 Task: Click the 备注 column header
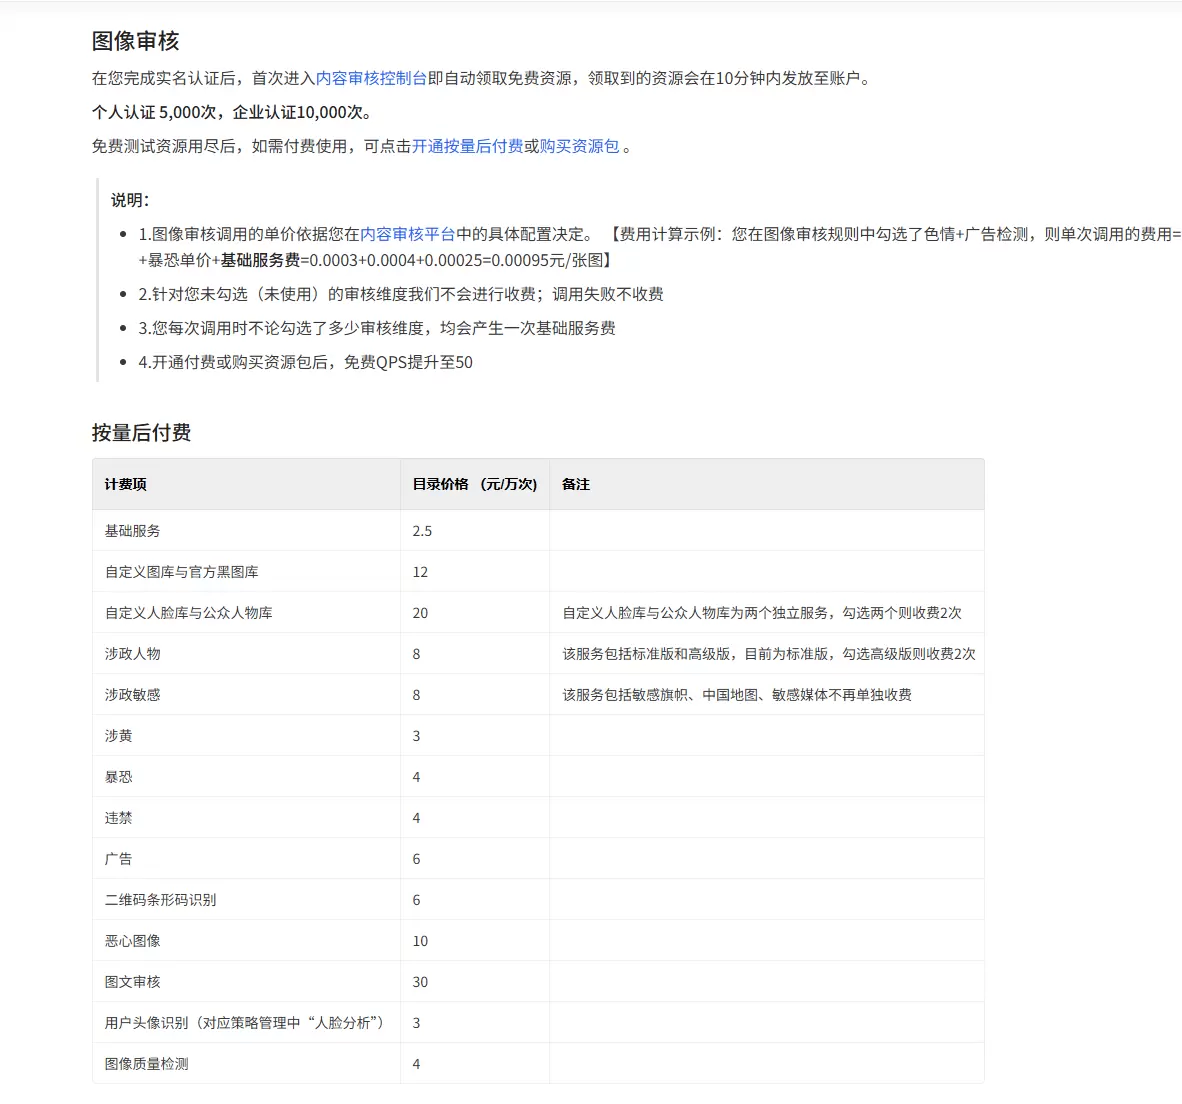pos(576,484)
